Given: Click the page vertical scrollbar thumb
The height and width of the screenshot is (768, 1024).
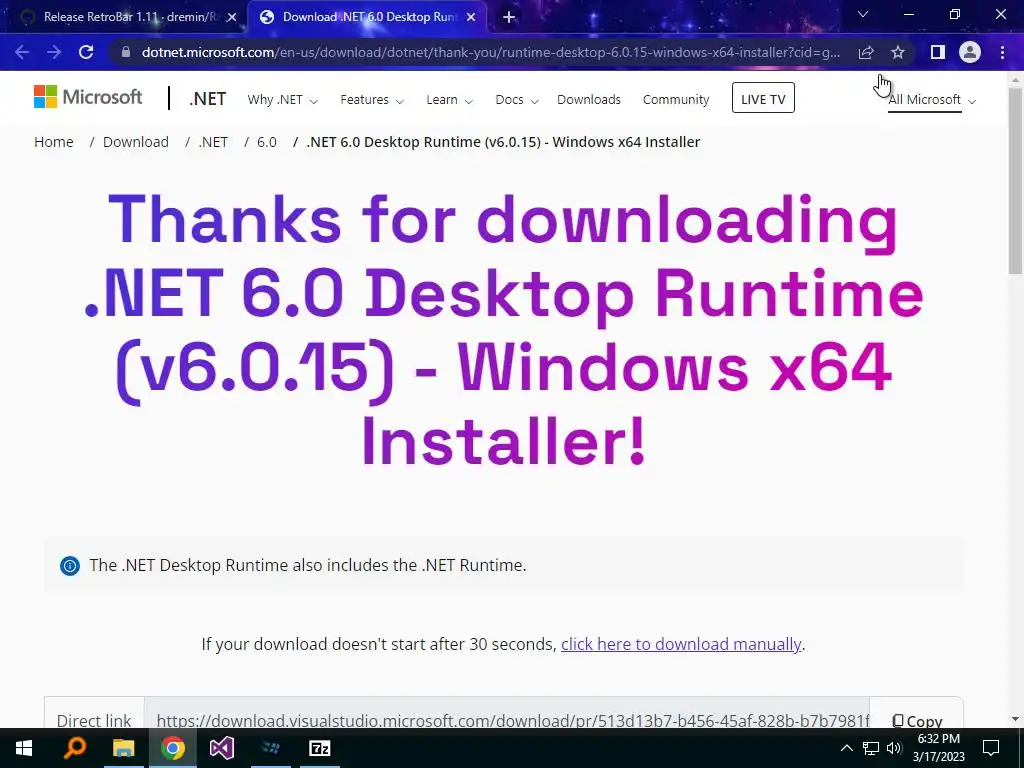Looking at the screenshot, I should pos(1015,180).
